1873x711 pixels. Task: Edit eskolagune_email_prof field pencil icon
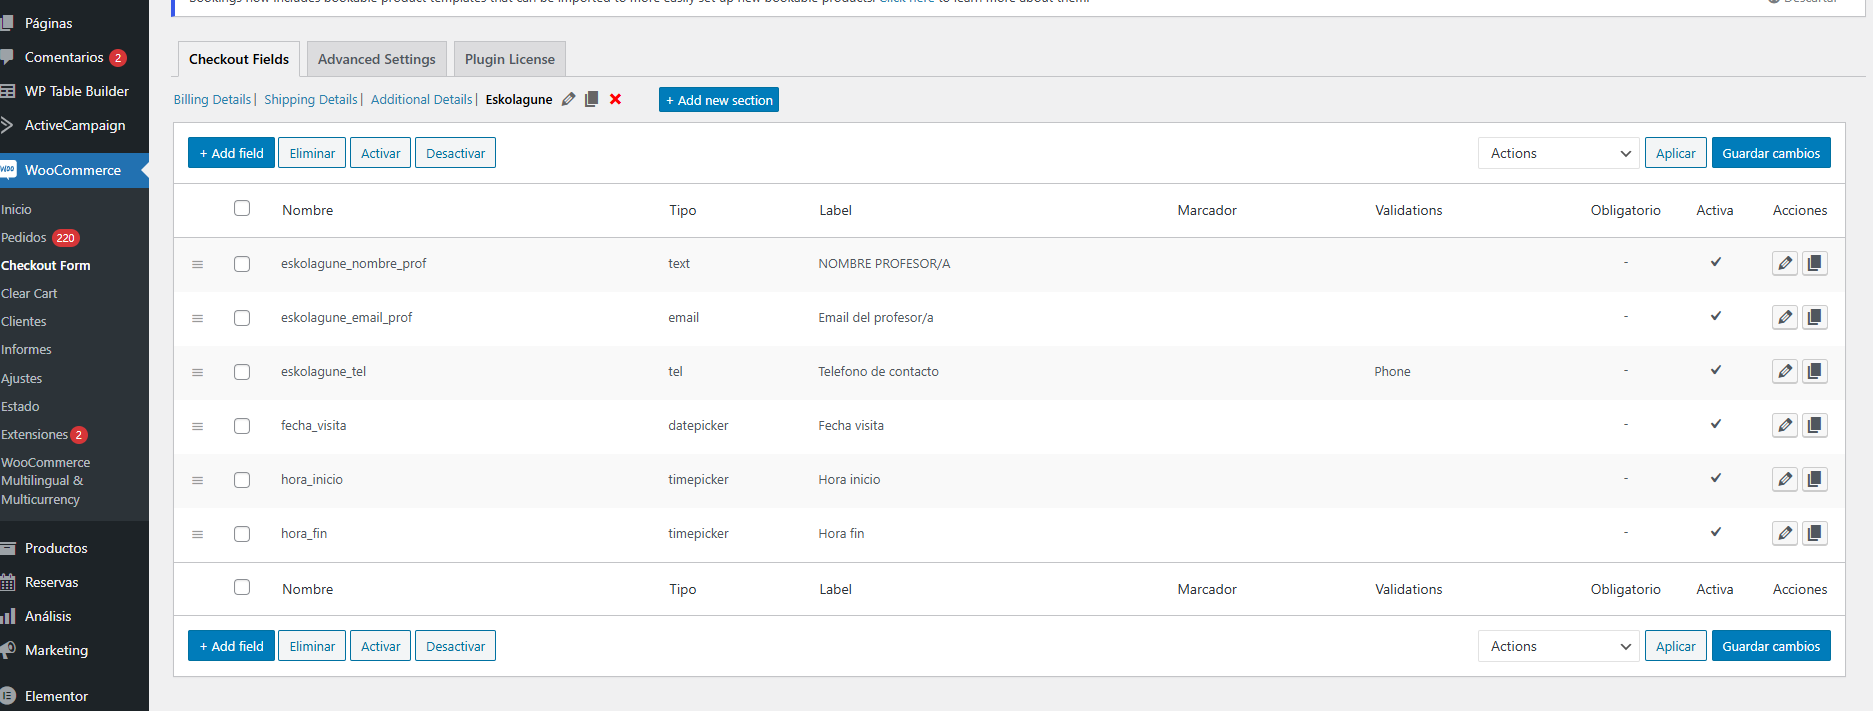(1785, 317)
